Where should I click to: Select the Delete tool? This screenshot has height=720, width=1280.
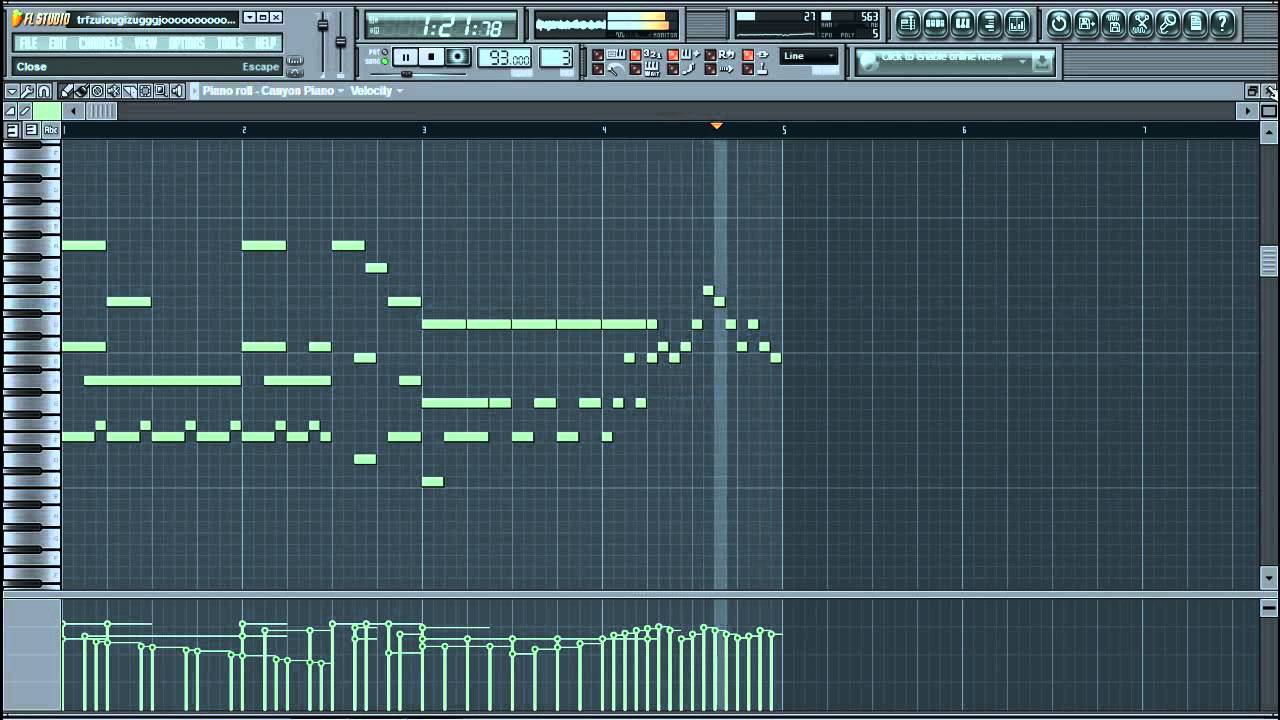pos(97,91)
